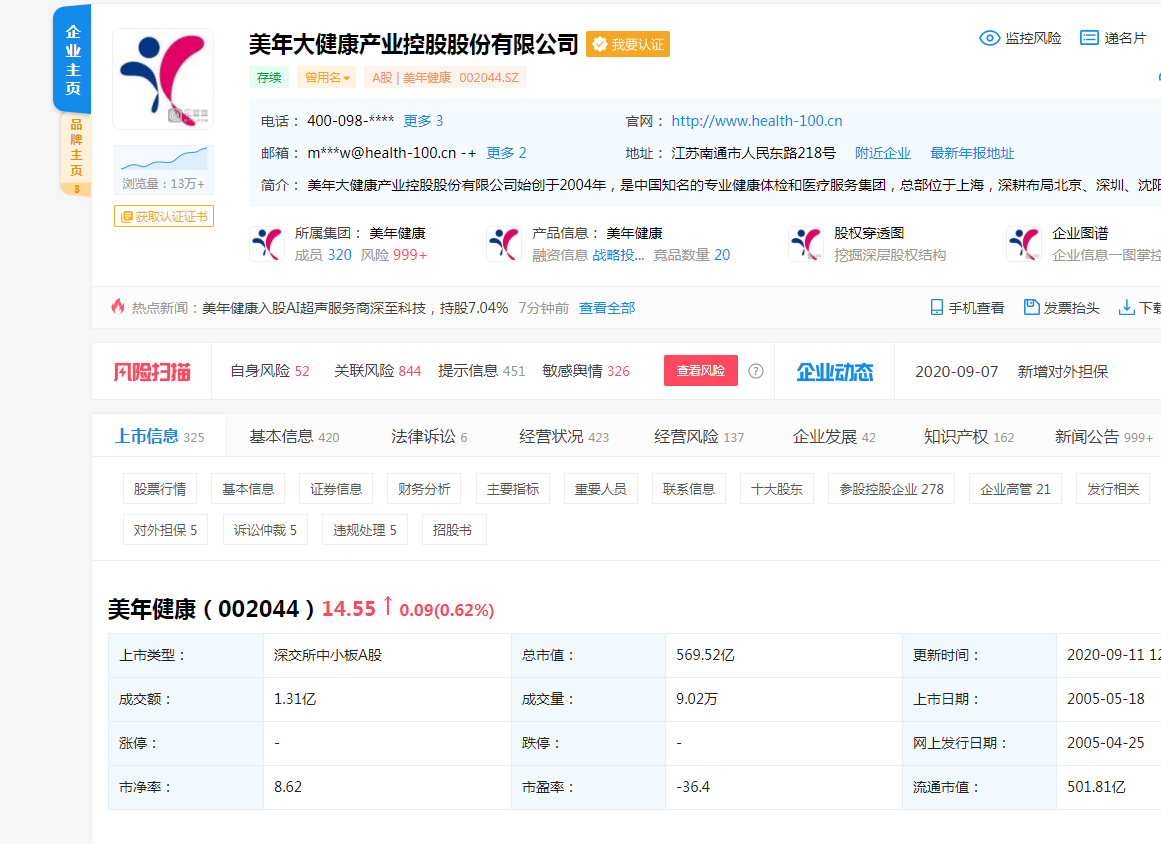Open the health-100.cn website link
The width and height of the screenshot is (1161, 844).
[757, 121]
